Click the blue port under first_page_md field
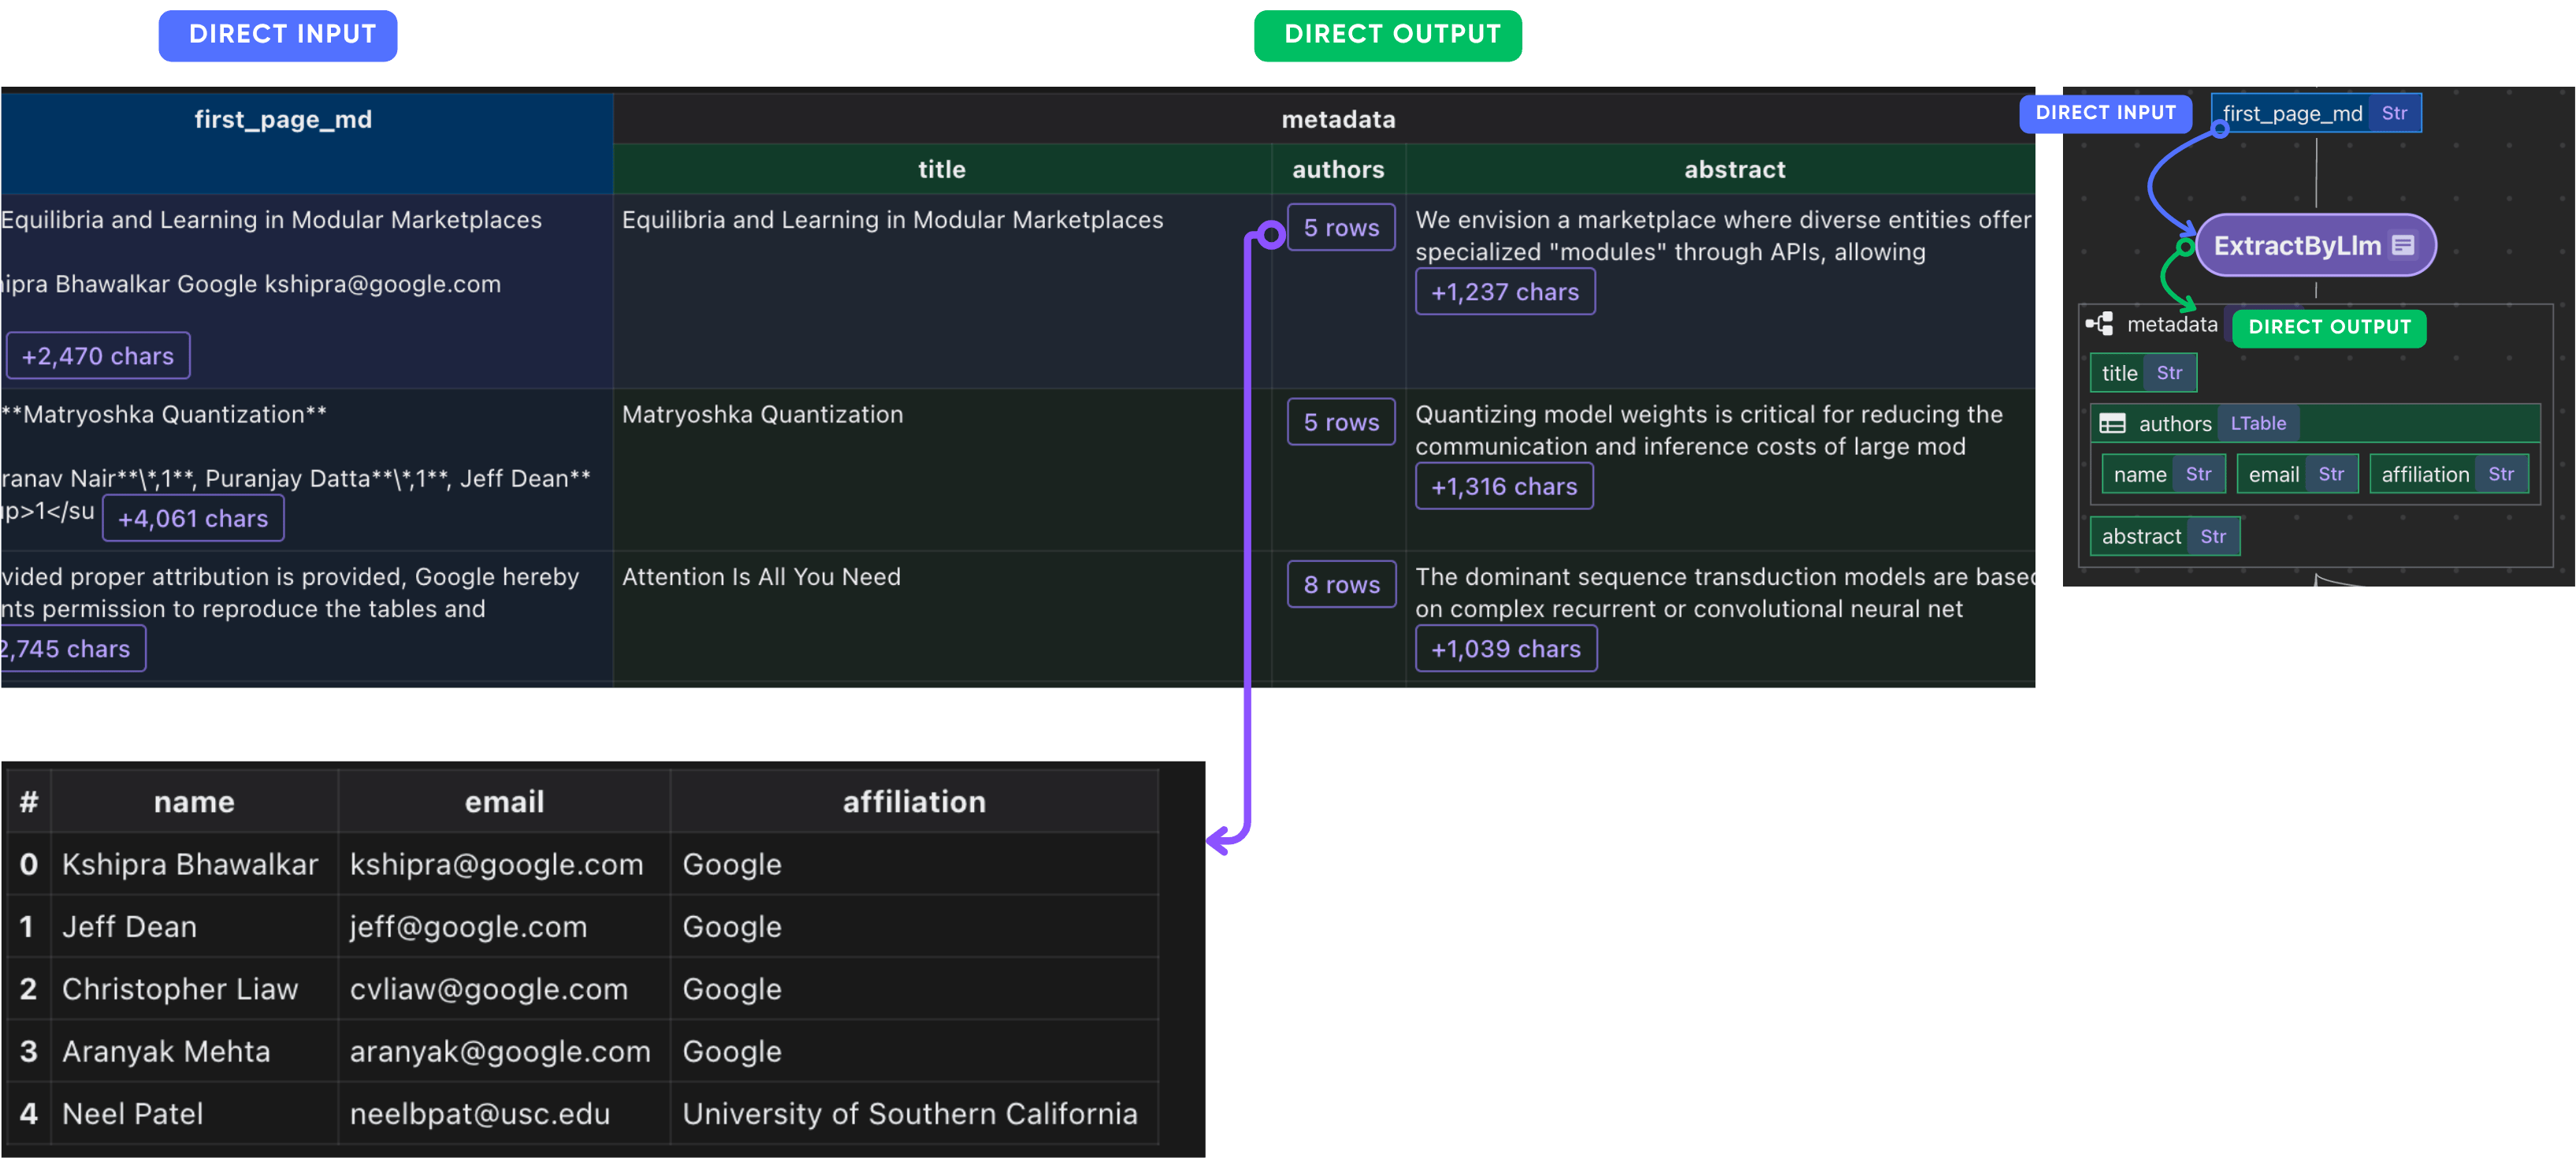 pos(2220,130)
